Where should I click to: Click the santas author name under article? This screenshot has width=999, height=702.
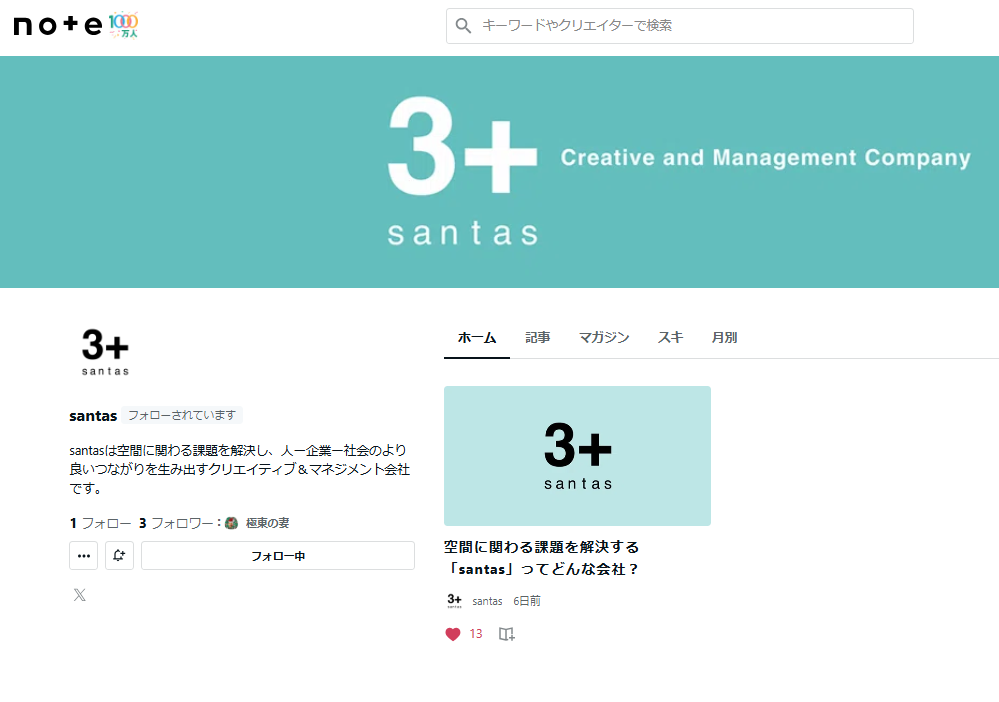click(487, 601)
